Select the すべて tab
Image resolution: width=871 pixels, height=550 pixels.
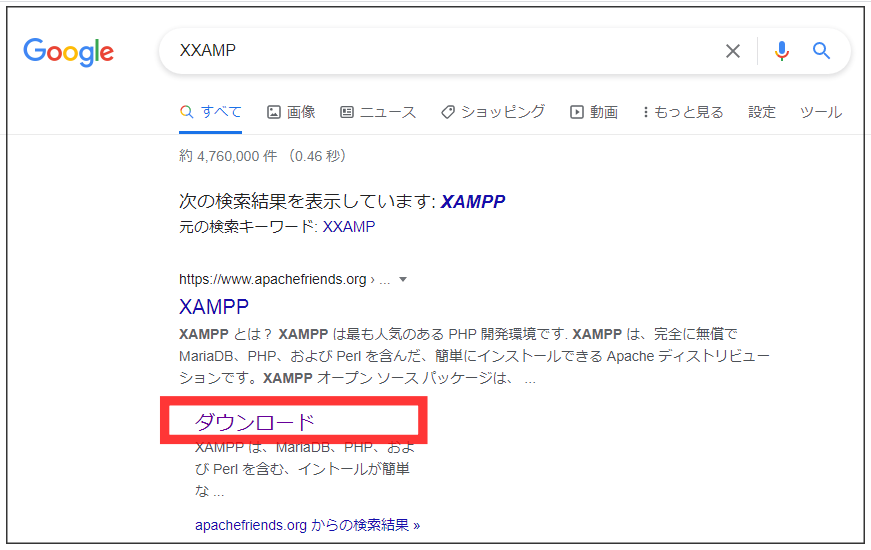click(x=211, y=112)
